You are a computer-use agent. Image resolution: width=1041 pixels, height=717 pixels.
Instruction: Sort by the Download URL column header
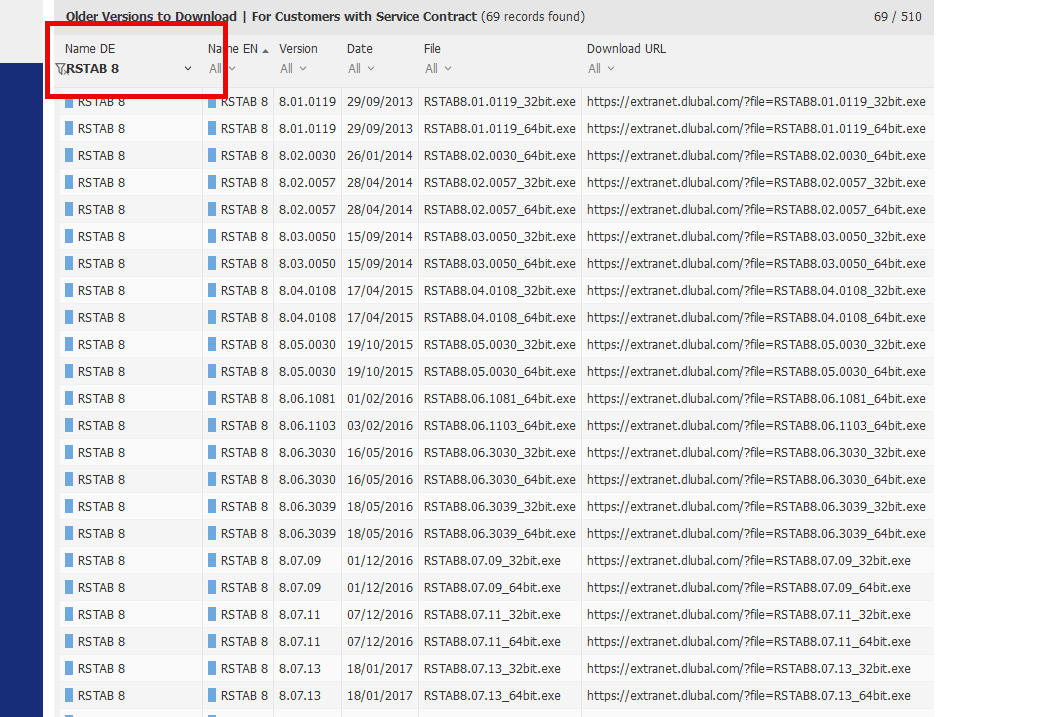tap(626, 48)
